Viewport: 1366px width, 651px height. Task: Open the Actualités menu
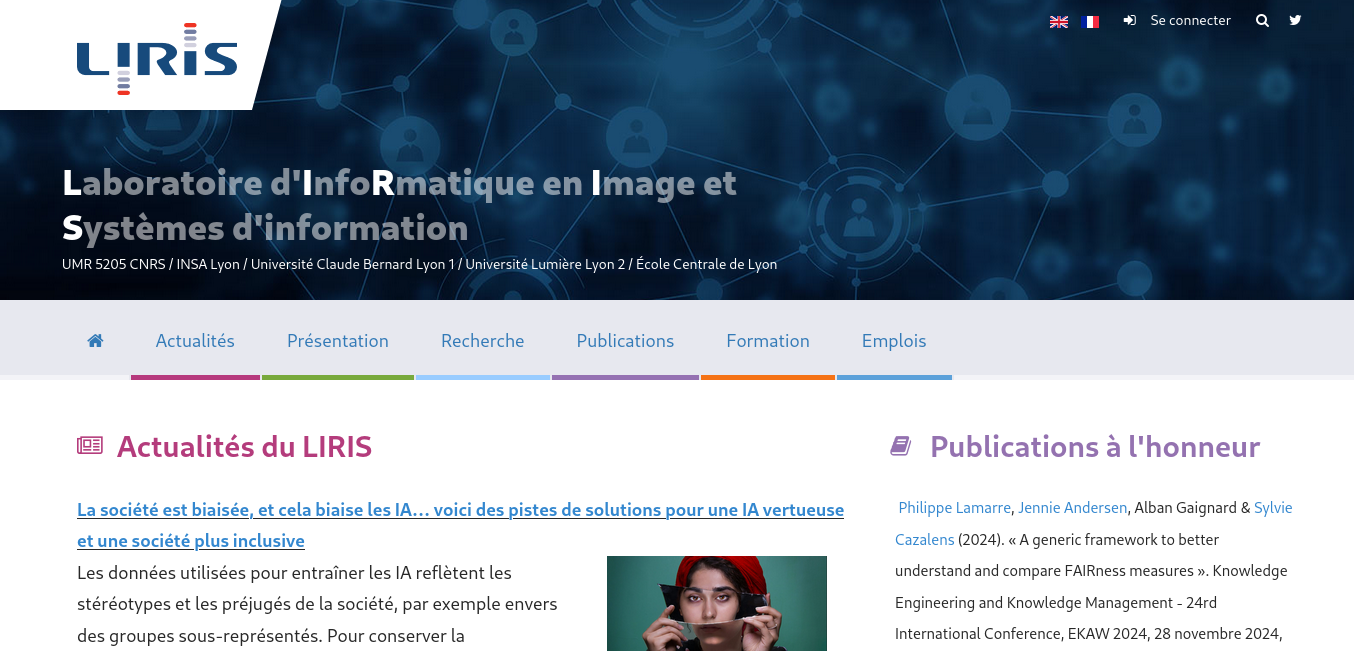pos(195,341)
